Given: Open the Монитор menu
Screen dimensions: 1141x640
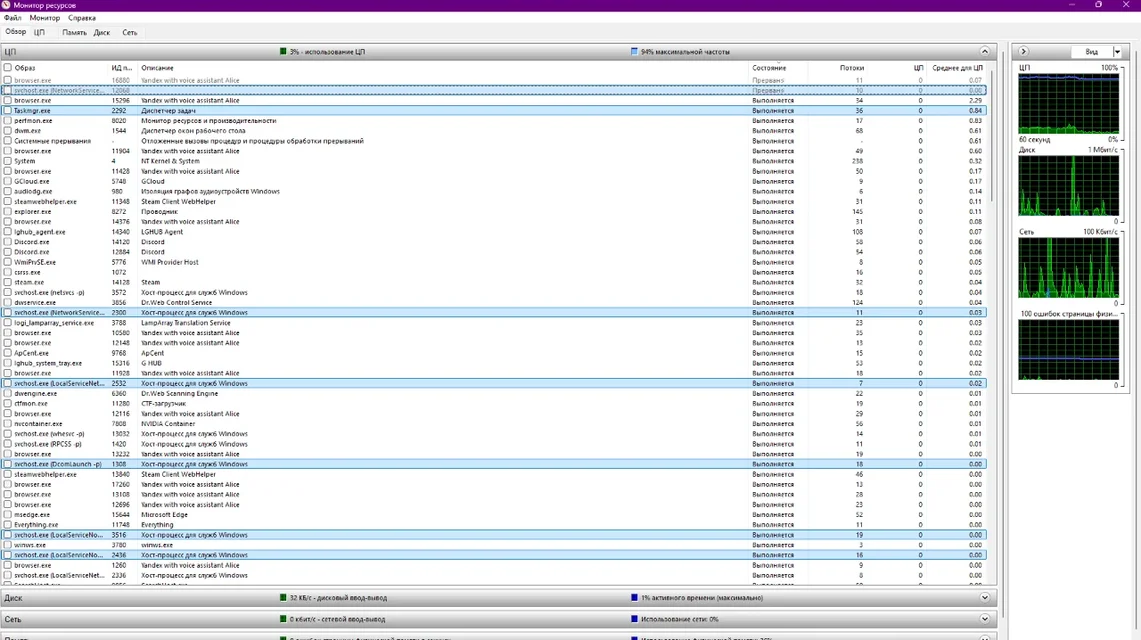Looking at the screenshot, I should tap(43, 17).
